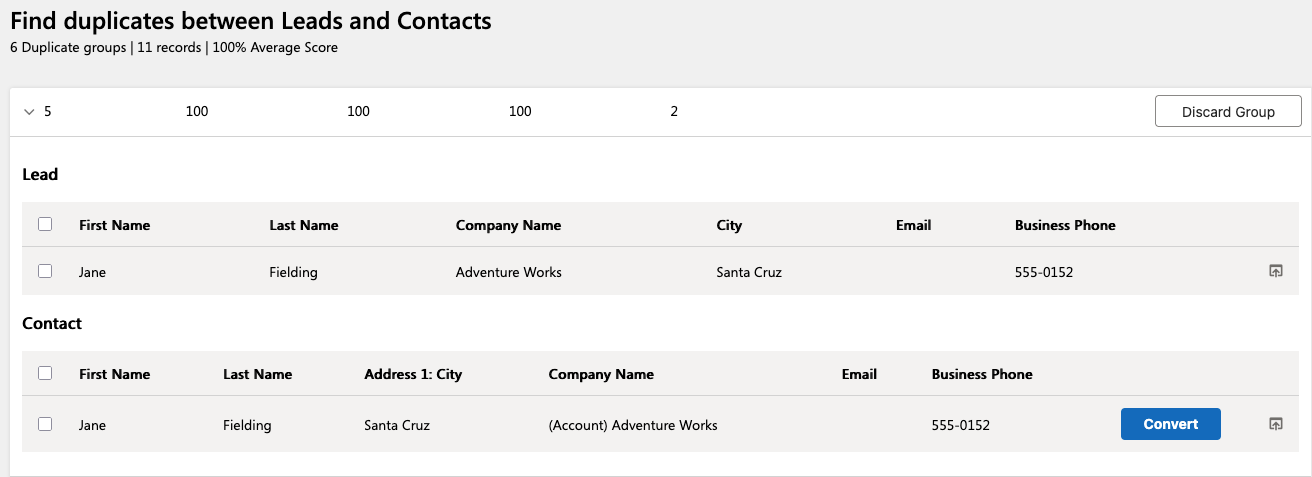Screen dimensions: 1312x477
Task: Select the Santa Cruz cell in the Lead row
Action: click(749, 272)
